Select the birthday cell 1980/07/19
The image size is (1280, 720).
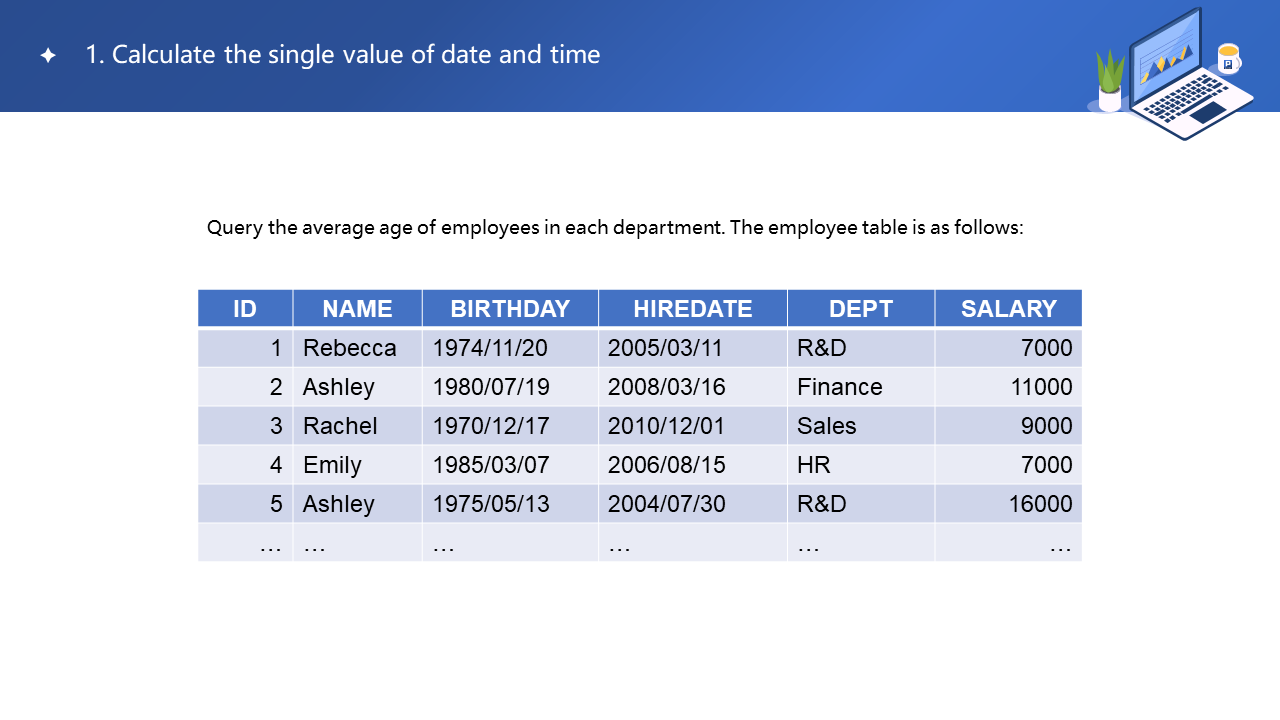pyautogui.click(x=491, y=387)
